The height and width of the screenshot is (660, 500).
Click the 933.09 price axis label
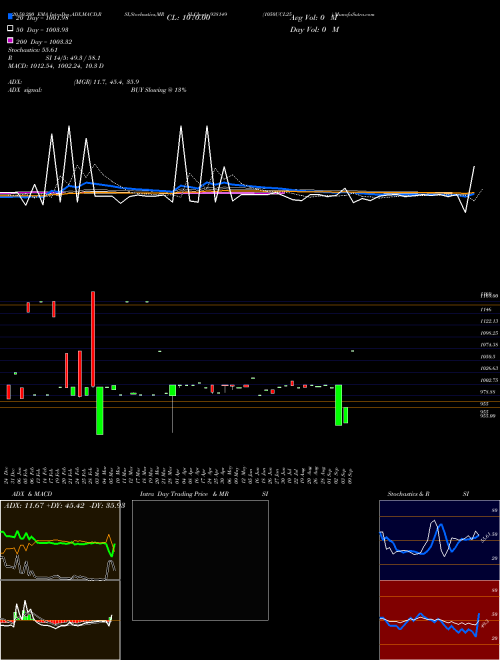(488, 415)
